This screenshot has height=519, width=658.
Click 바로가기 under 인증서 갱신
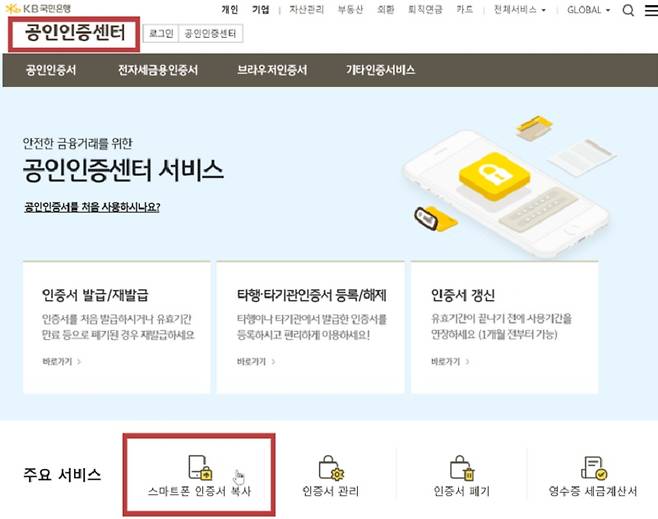coord(450,361)
